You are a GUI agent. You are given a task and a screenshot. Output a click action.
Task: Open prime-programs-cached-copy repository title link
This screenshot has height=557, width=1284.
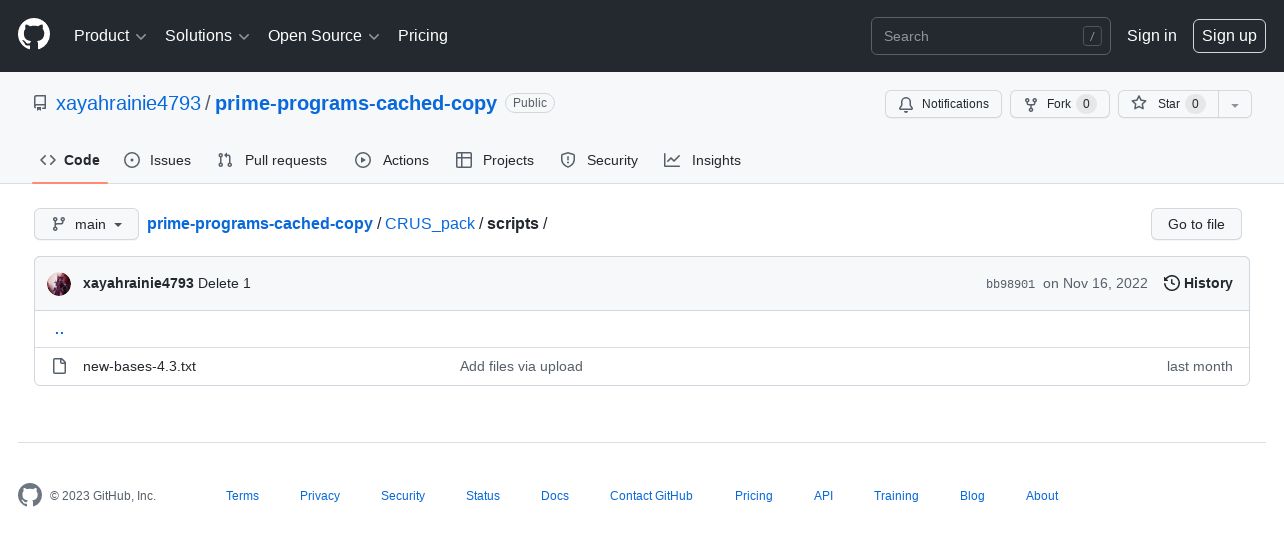356,103
